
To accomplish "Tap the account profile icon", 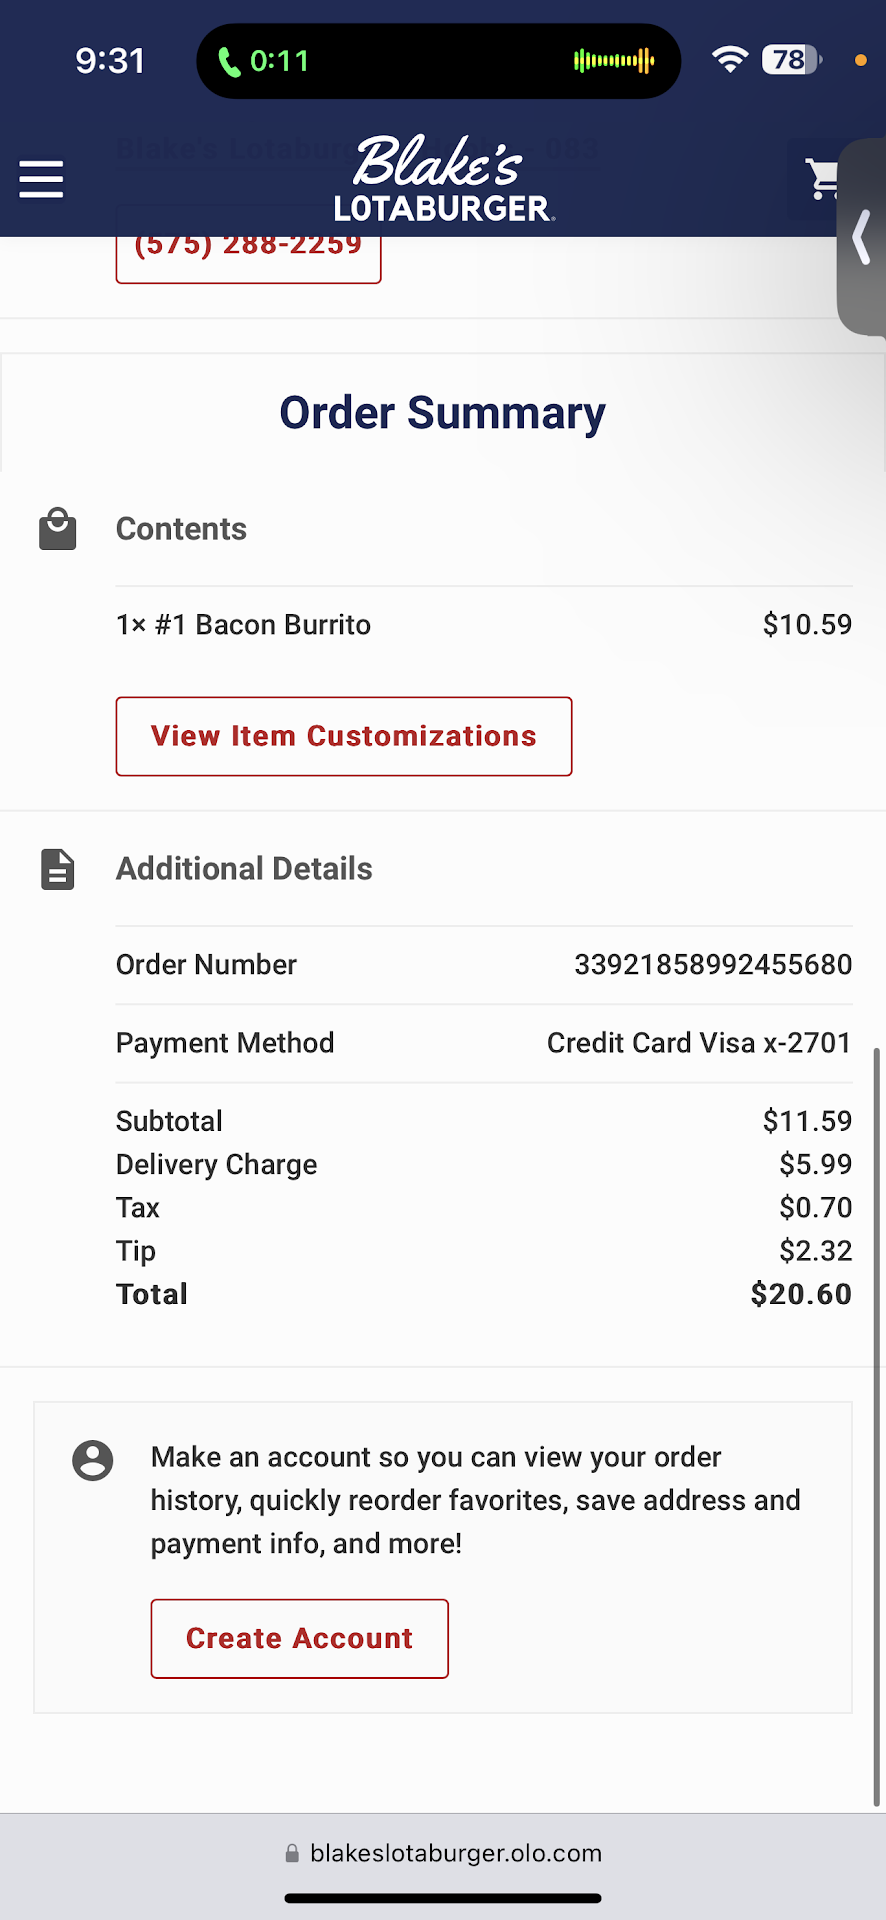I will click(x=93, y=1460).
